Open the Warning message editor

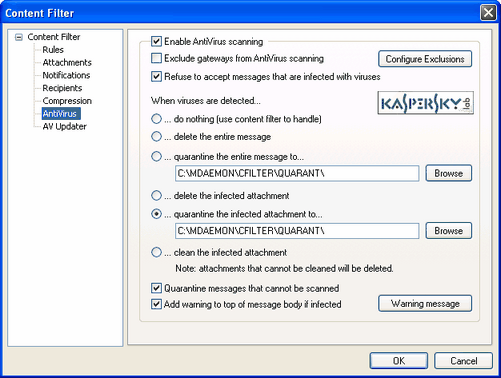pos(425,304)
